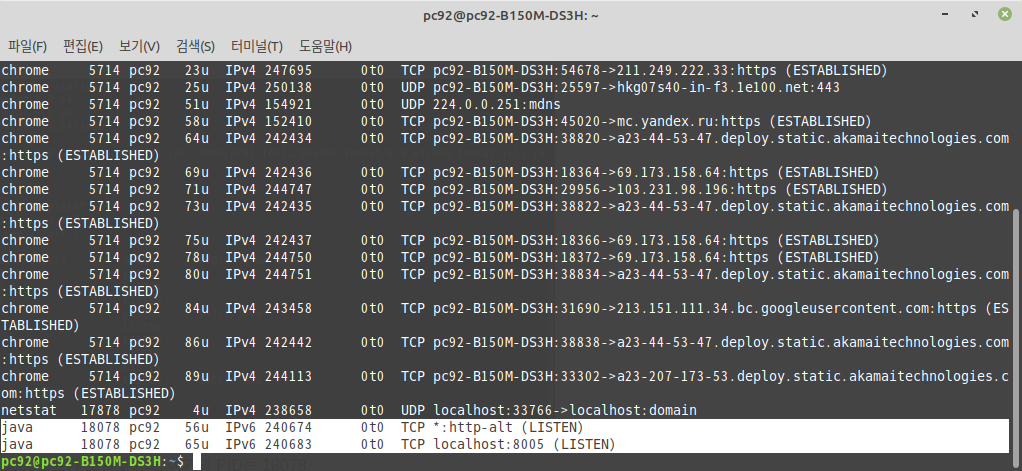Open the 파일(F) menu
This screenshot has width=1022, height=471.
click(x=27, y=46)
